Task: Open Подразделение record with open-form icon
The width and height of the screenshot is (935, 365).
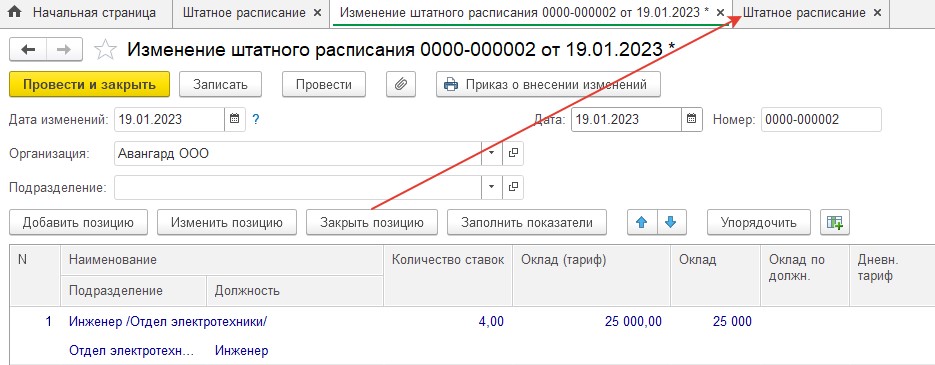Action: [513, 187]
